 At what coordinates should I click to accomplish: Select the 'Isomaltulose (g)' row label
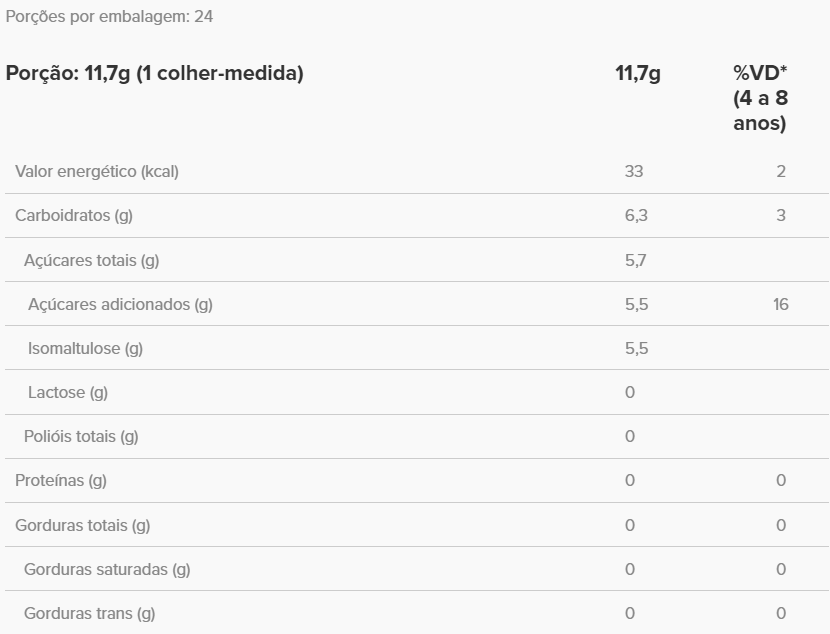85,348
